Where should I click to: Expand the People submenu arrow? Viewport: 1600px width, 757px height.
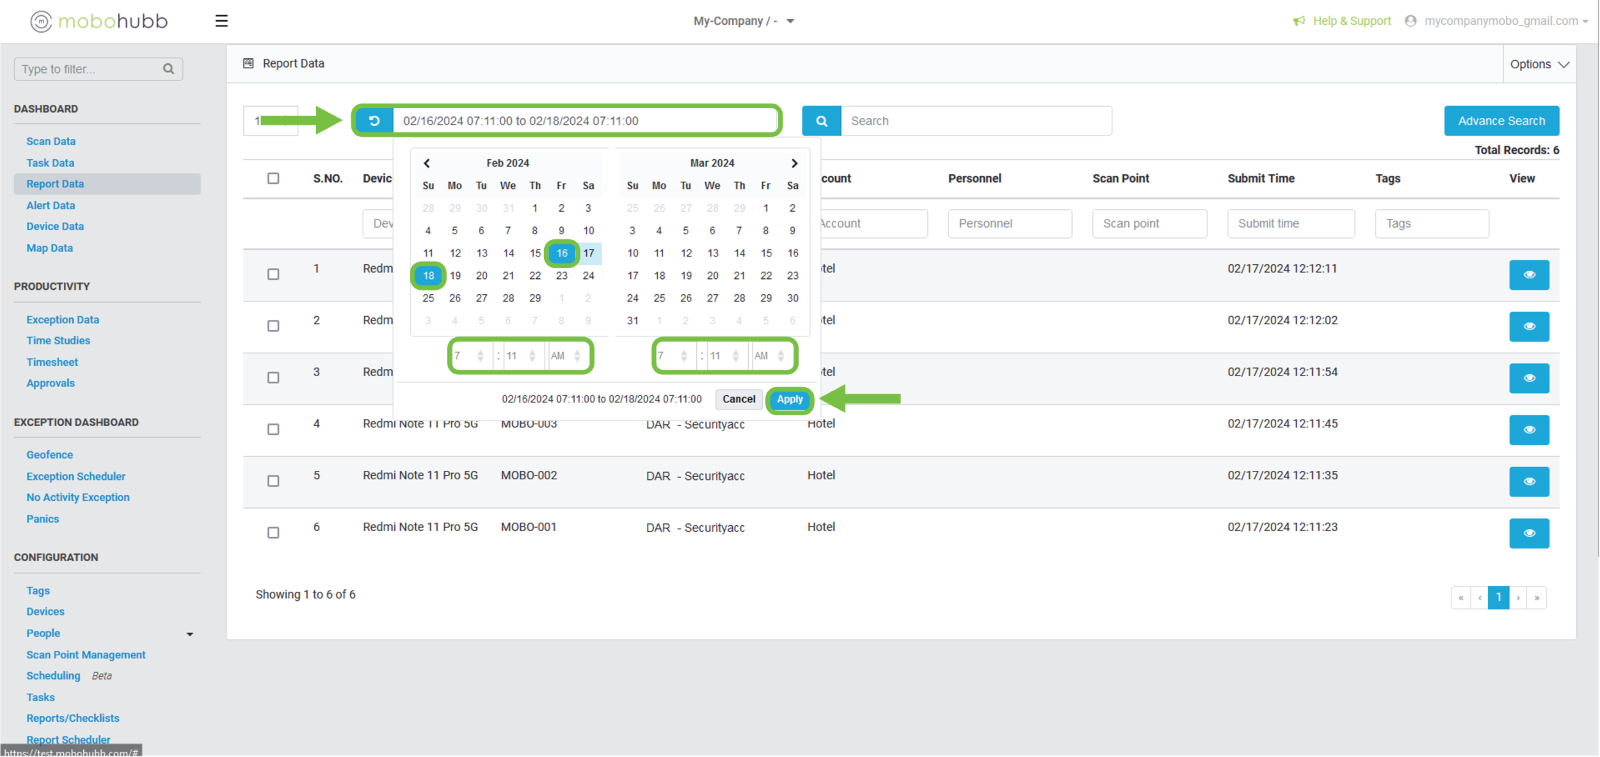[x=190, y=634]
